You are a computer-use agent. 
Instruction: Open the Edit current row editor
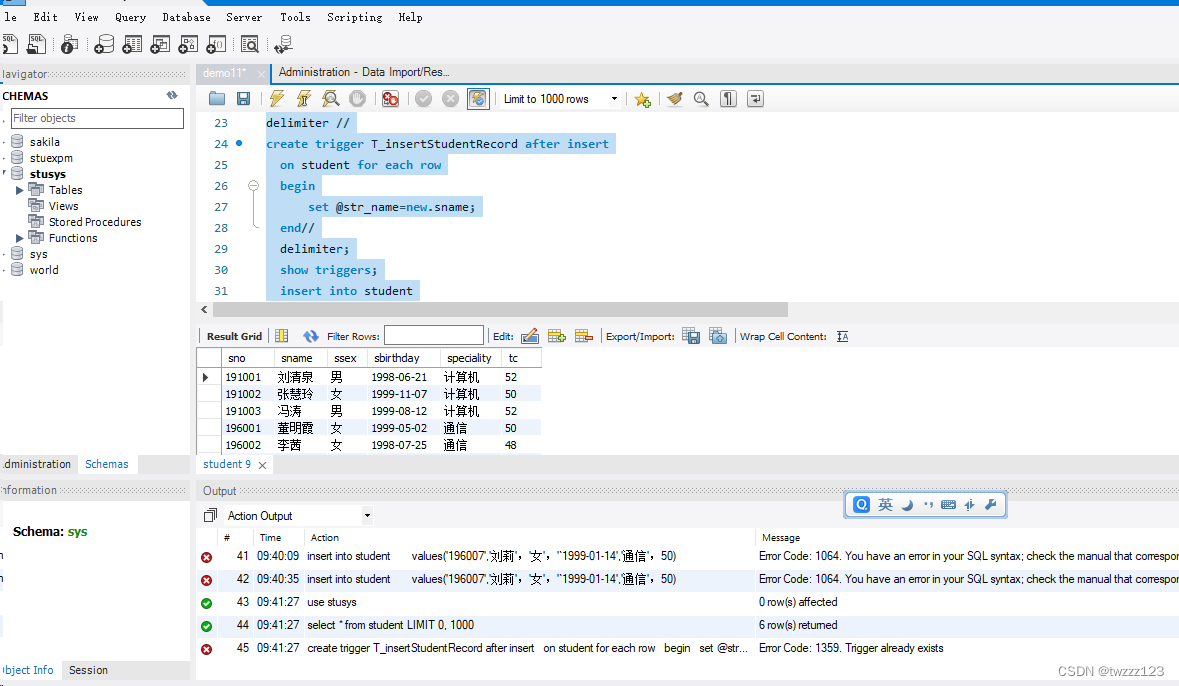[530, 336]
